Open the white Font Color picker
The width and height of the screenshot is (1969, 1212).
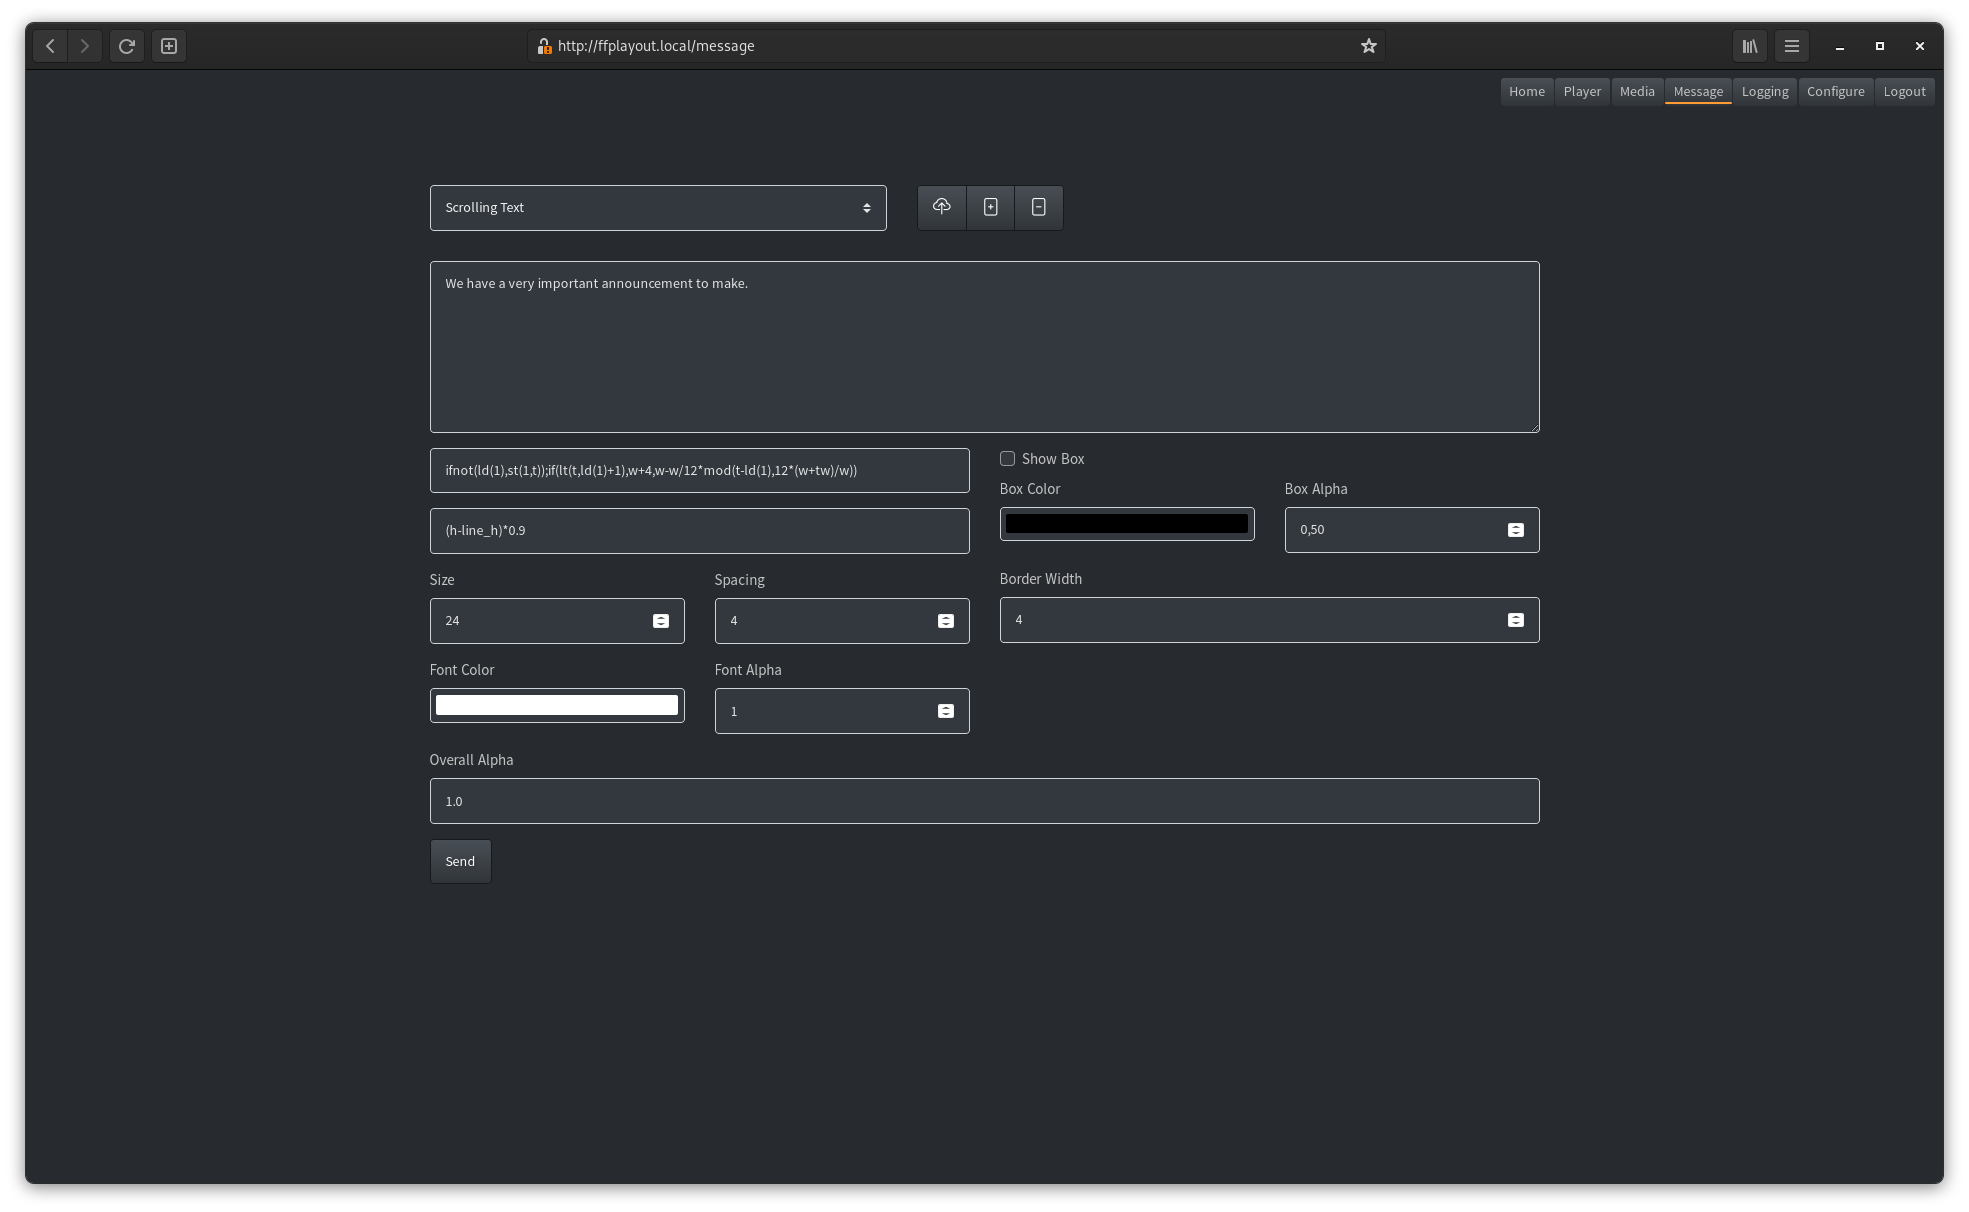coord(557,705)
